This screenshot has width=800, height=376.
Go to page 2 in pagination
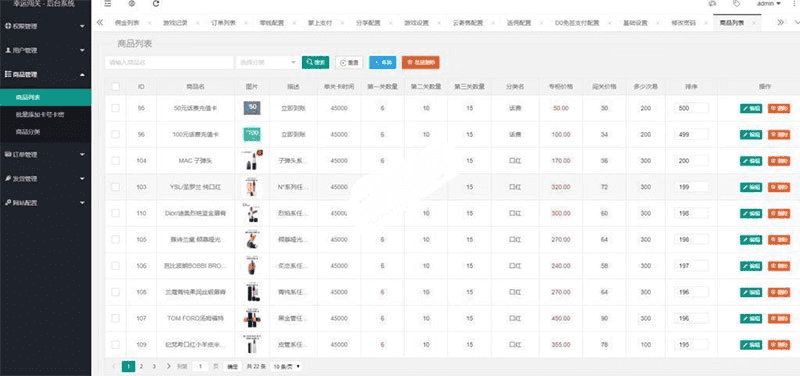(141, 366)
